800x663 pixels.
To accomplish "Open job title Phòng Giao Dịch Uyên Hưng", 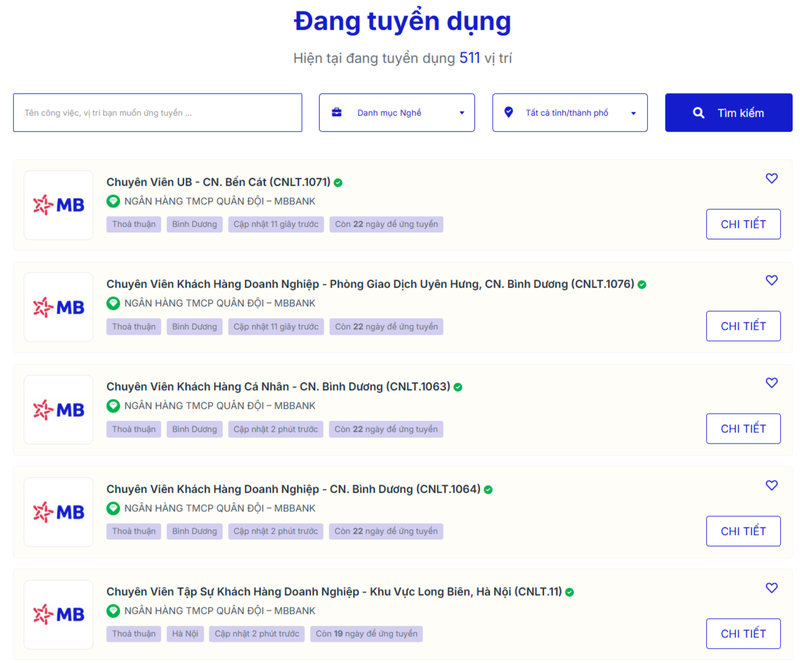I will [370, 284].
